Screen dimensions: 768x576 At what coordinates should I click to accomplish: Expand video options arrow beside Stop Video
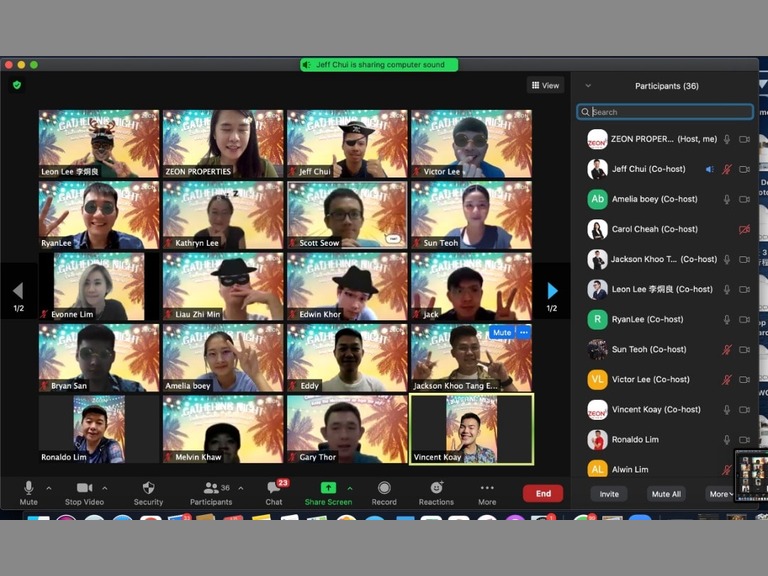(105, 488)
